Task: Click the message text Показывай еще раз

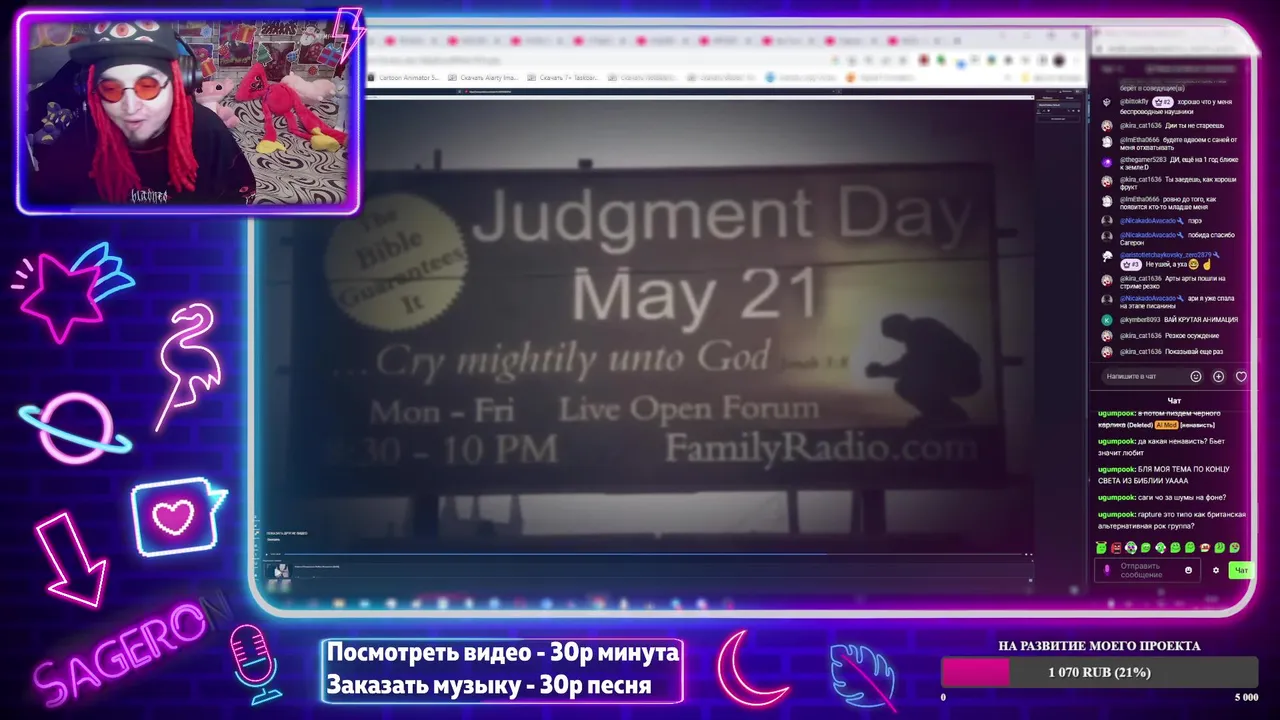Action: coord(1194,352)
